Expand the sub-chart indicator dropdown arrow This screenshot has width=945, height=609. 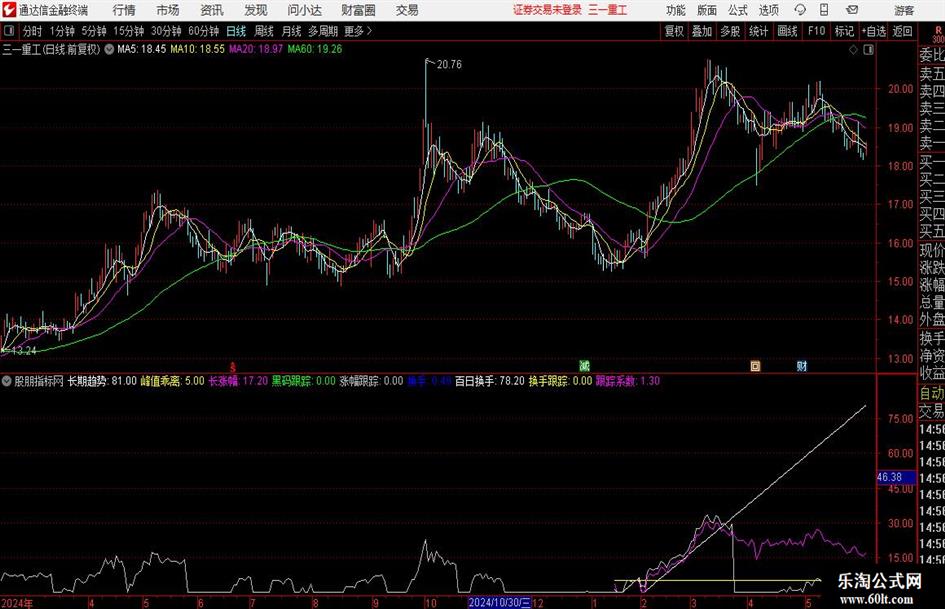click(7, 381)
